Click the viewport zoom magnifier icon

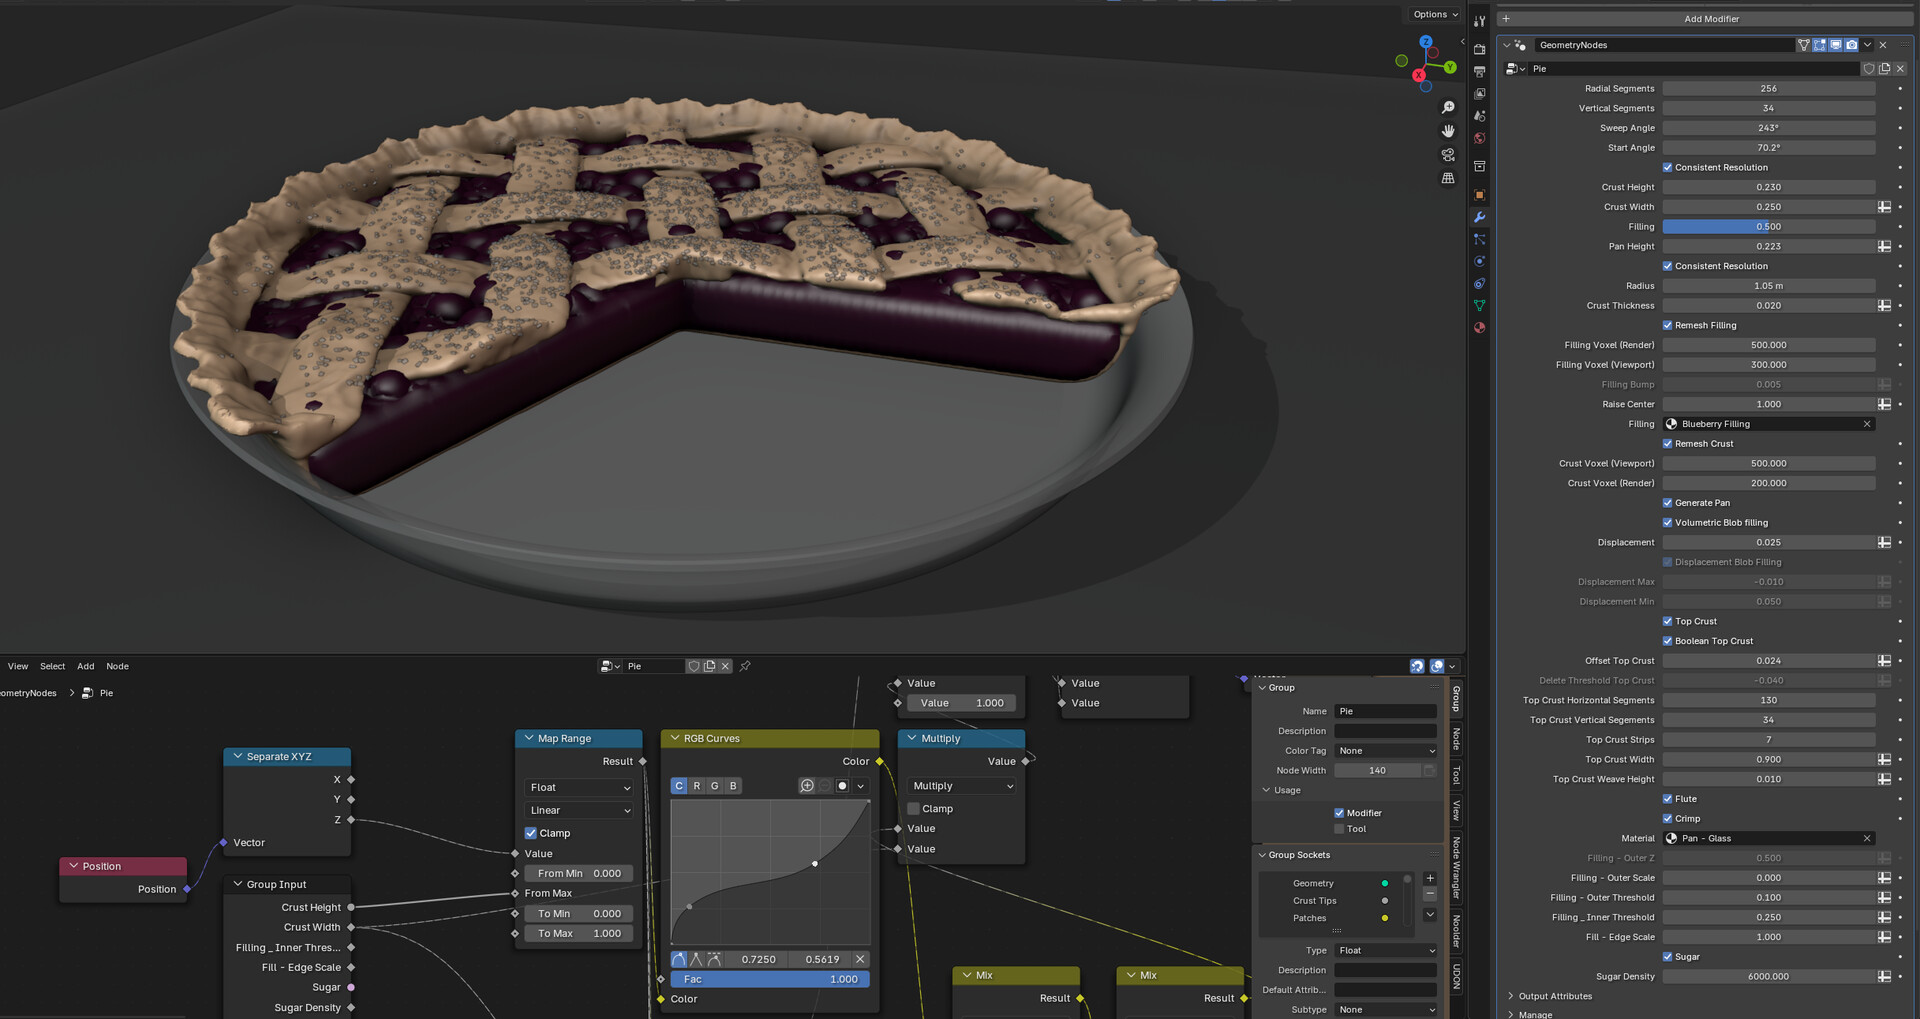[1448, 107]
